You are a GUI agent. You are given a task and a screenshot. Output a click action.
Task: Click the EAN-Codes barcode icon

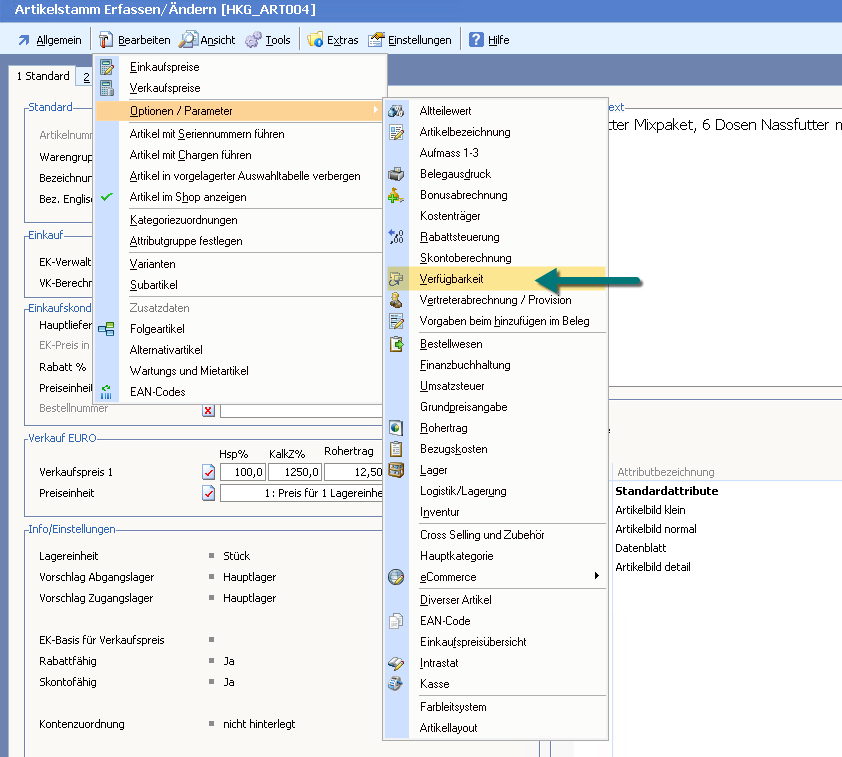(x=107, y=392)
